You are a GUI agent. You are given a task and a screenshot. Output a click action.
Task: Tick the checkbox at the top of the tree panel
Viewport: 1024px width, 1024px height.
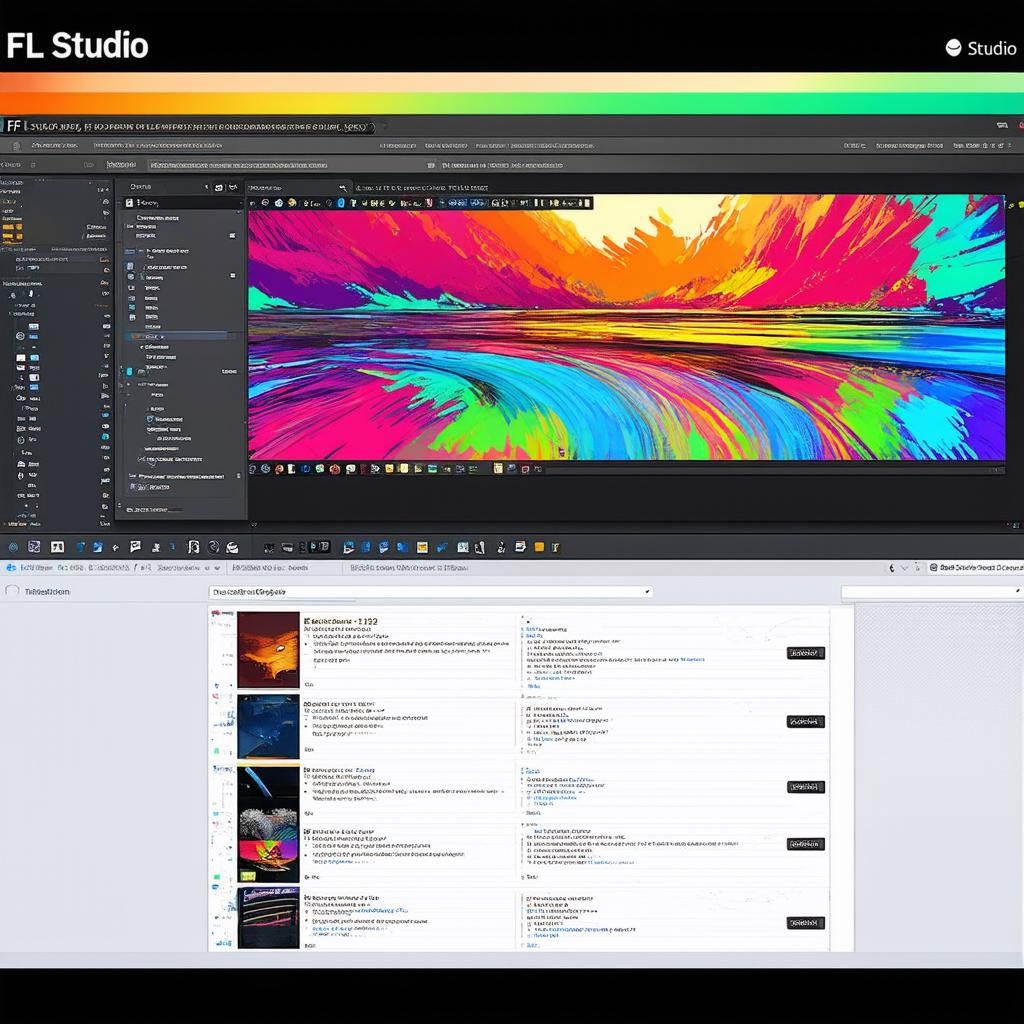point(129,203)
